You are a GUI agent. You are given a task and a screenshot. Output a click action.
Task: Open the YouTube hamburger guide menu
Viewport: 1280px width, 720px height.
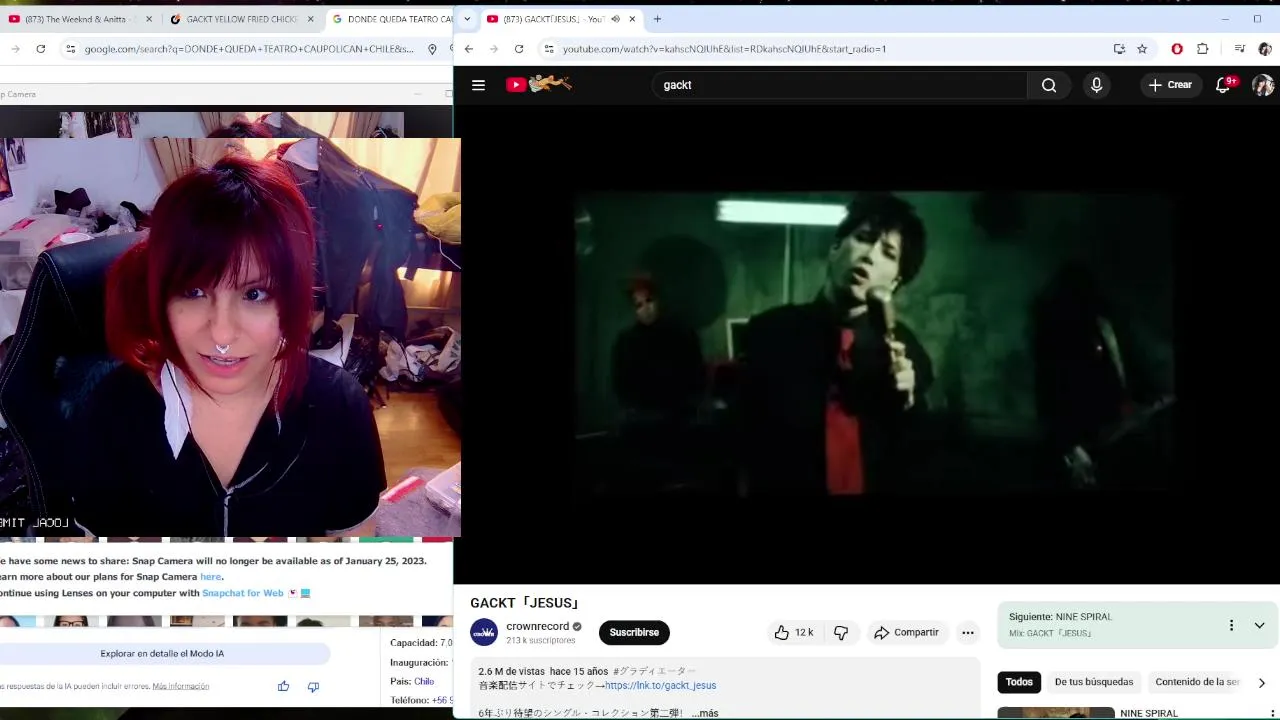point(478,85)
